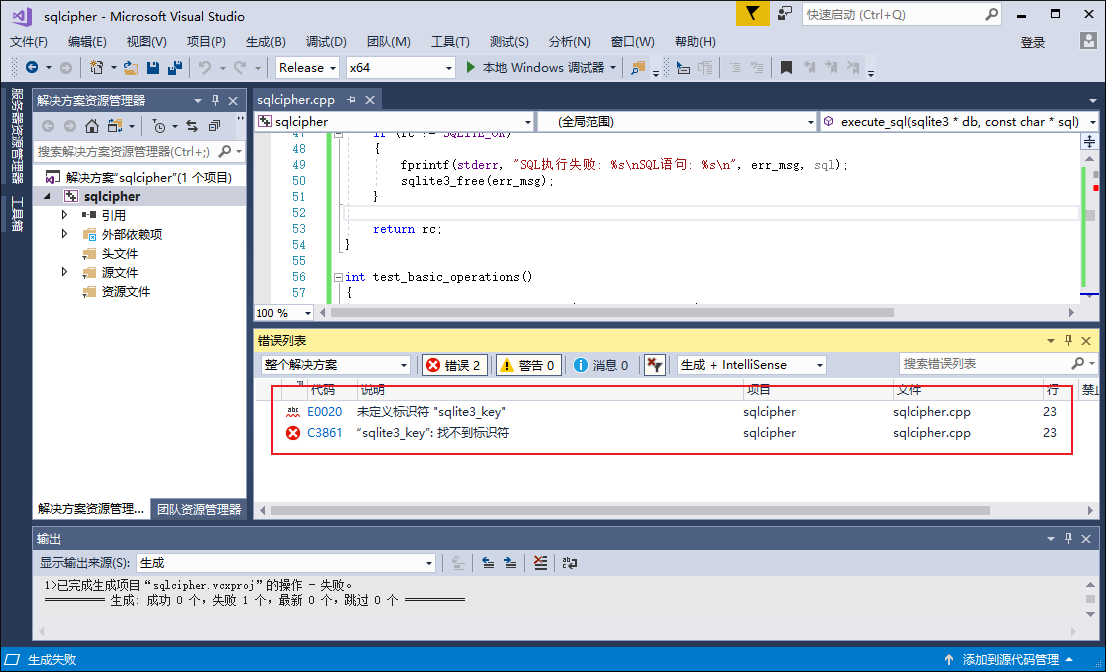Expand the 引用 node in solution tree
1106x672 pixels.
[65, 215]
